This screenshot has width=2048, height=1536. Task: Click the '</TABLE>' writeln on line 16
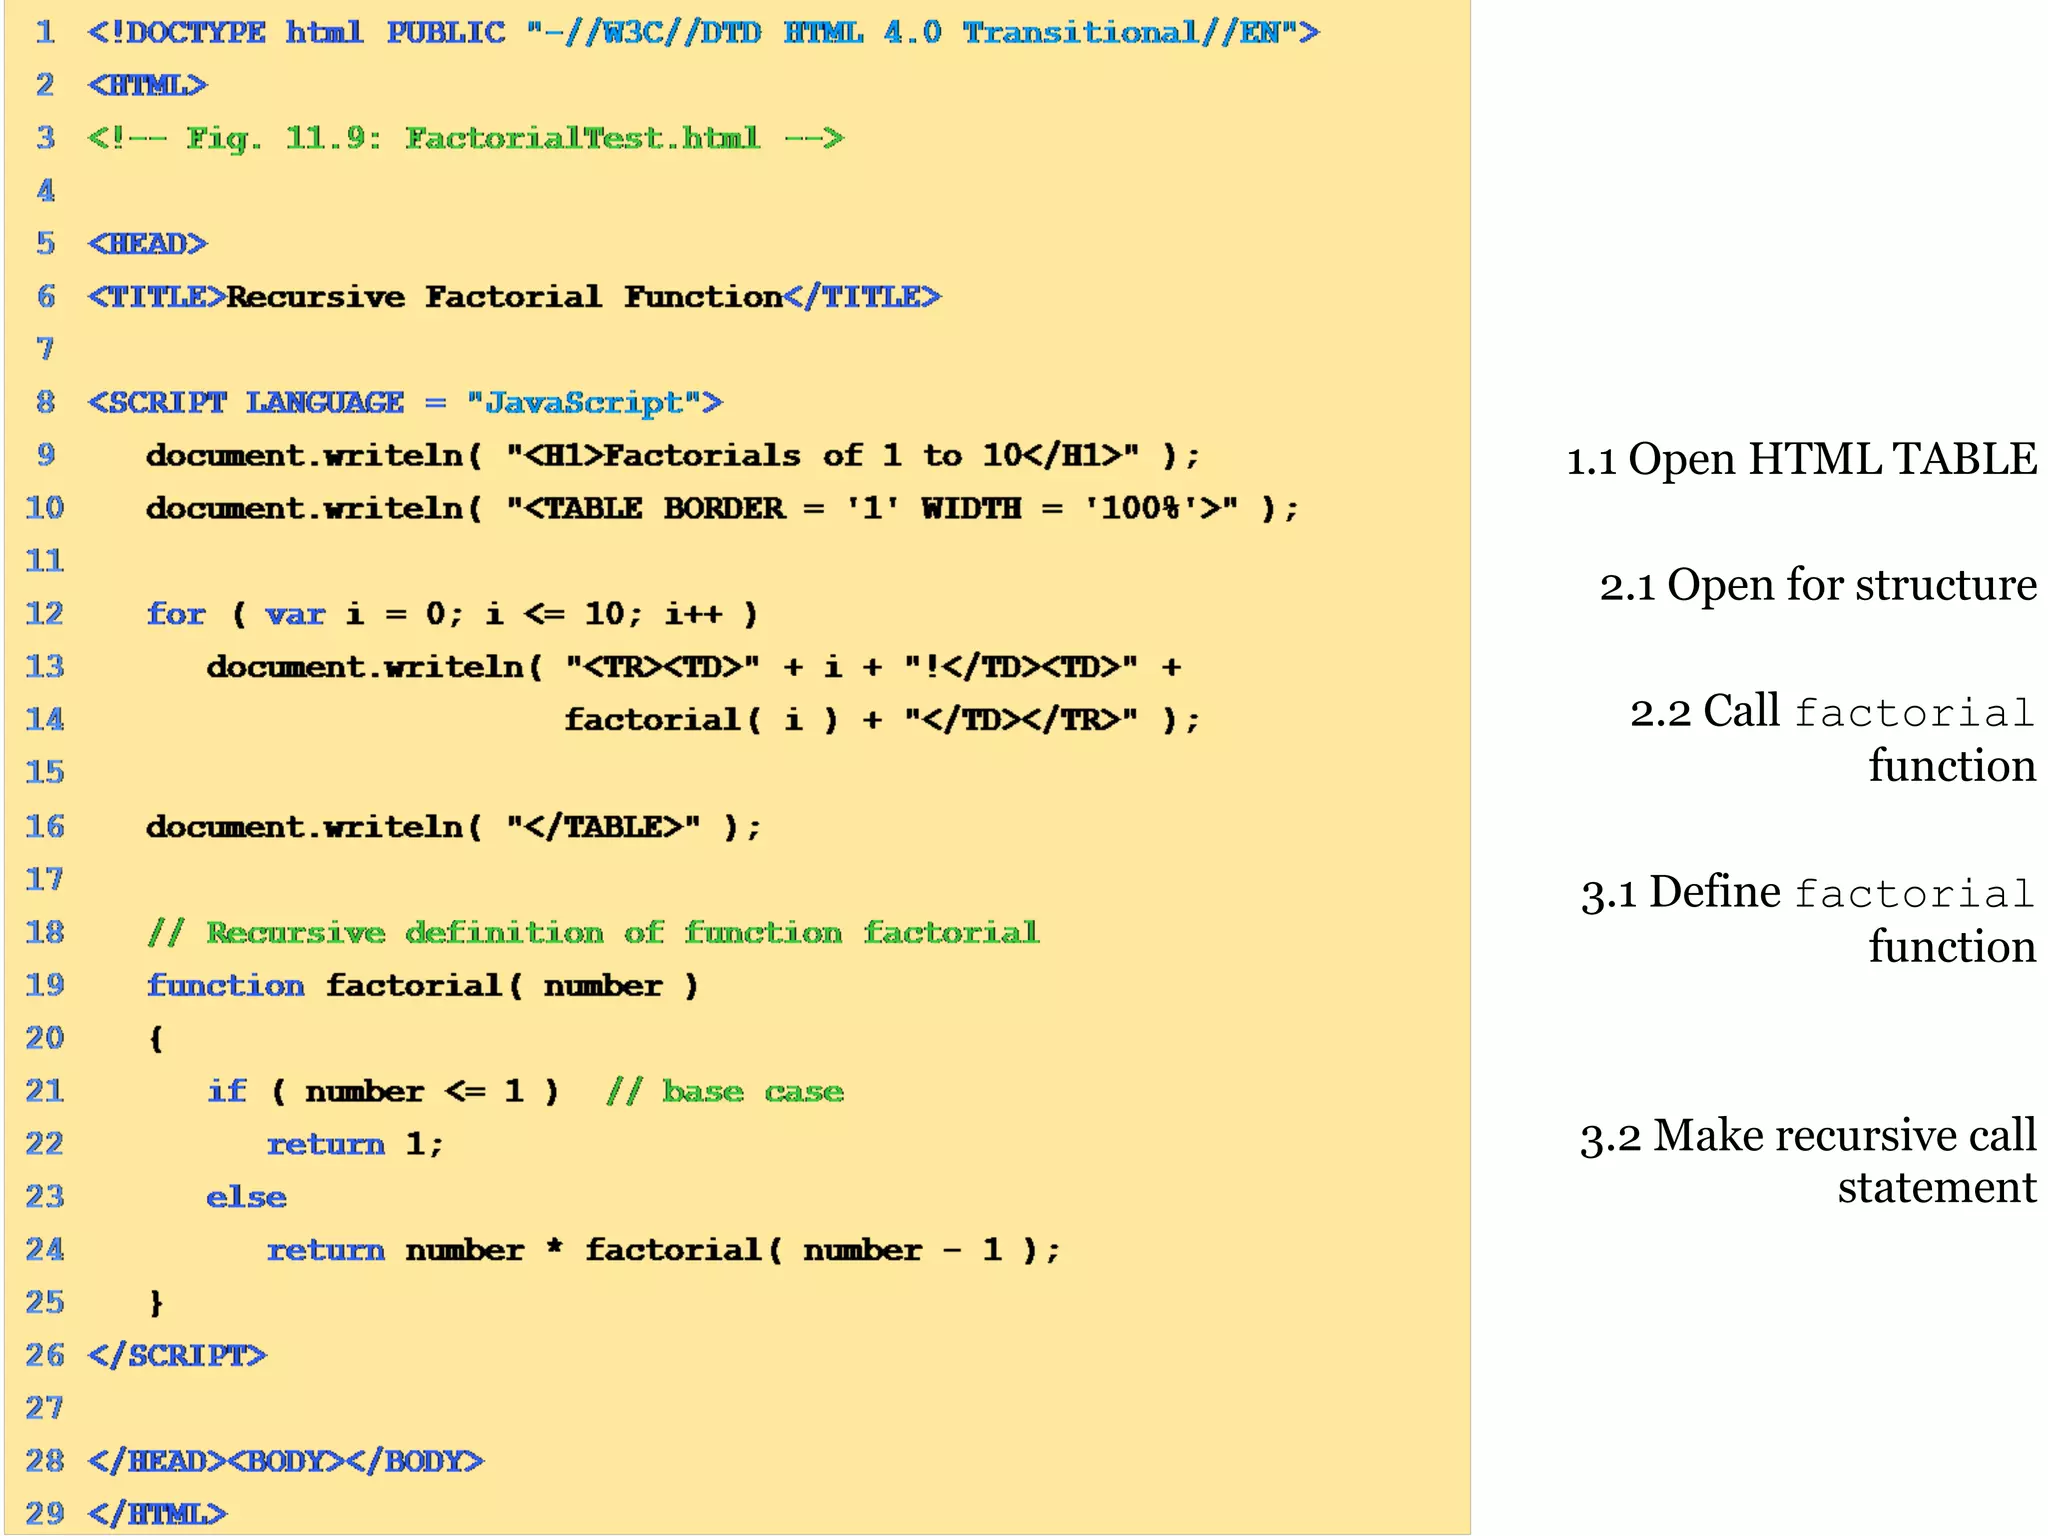(454, 827)
